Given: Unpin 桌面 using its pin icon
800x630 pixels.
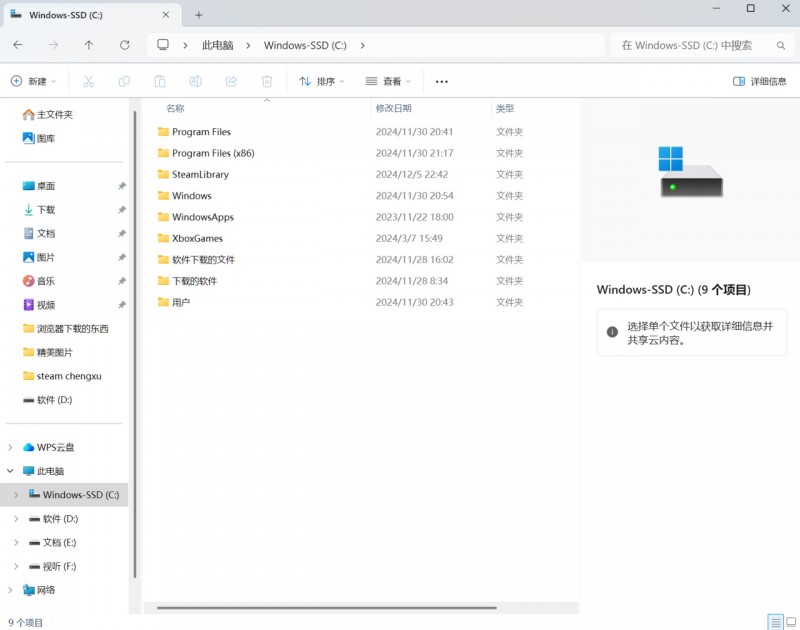Looking at the screenshot, I should tap(122, 186).
